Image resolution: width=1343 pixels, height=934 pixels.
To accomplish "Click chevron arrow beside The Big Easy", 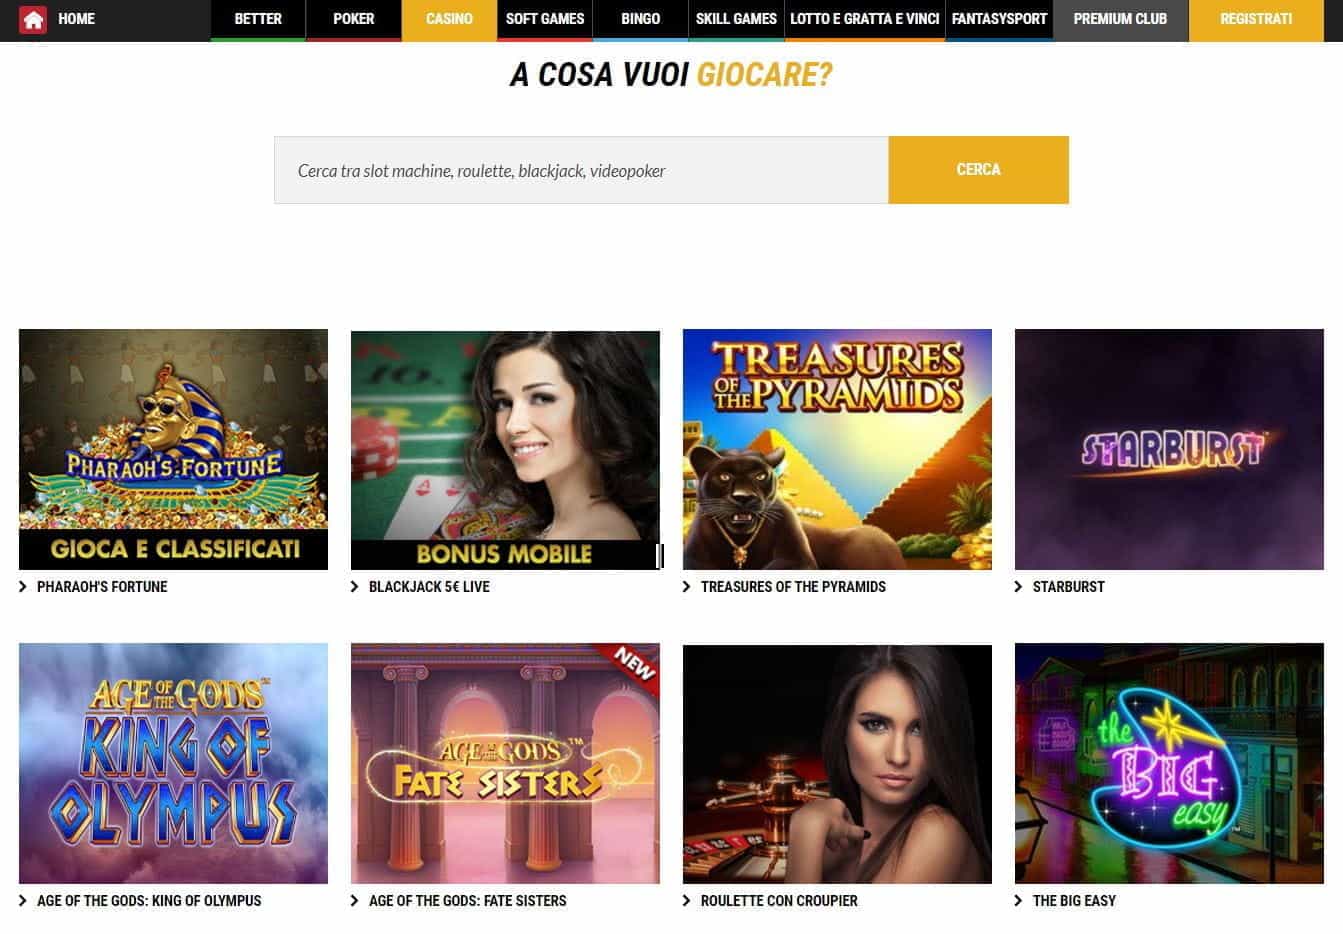I will tap(1019, 901).
